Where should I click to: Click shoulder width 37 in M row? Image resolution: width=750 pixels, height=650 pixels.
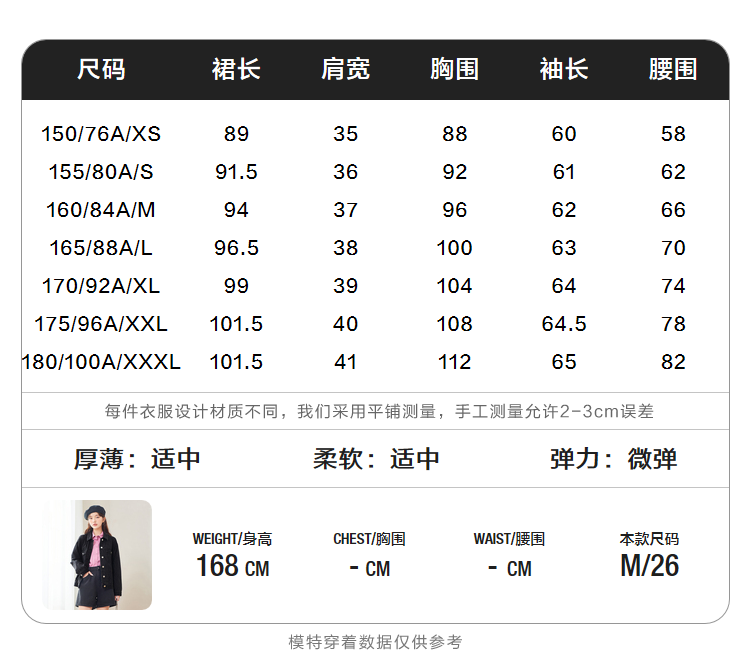345,210
